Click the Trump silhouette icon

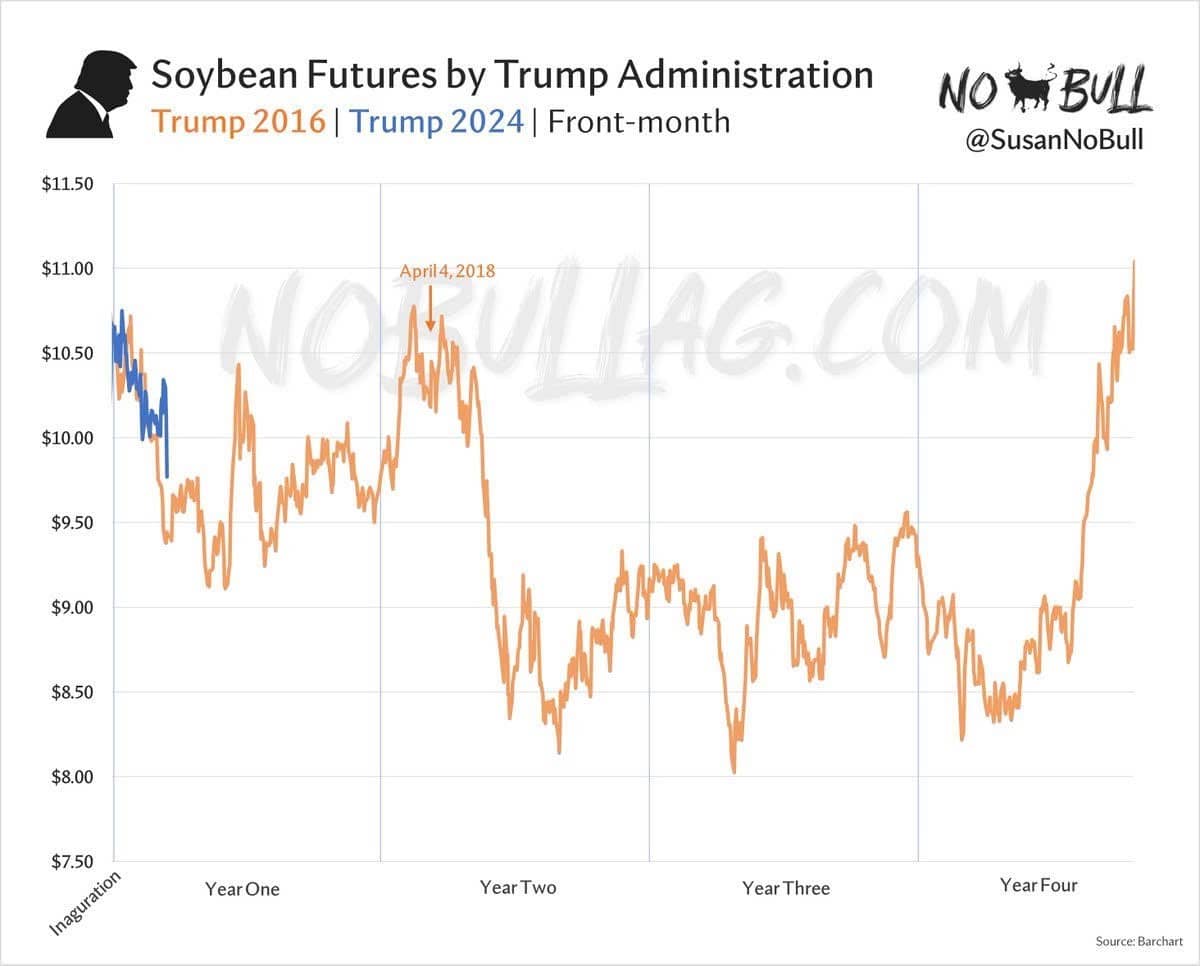pyautogui.click(x=90, y=97)
